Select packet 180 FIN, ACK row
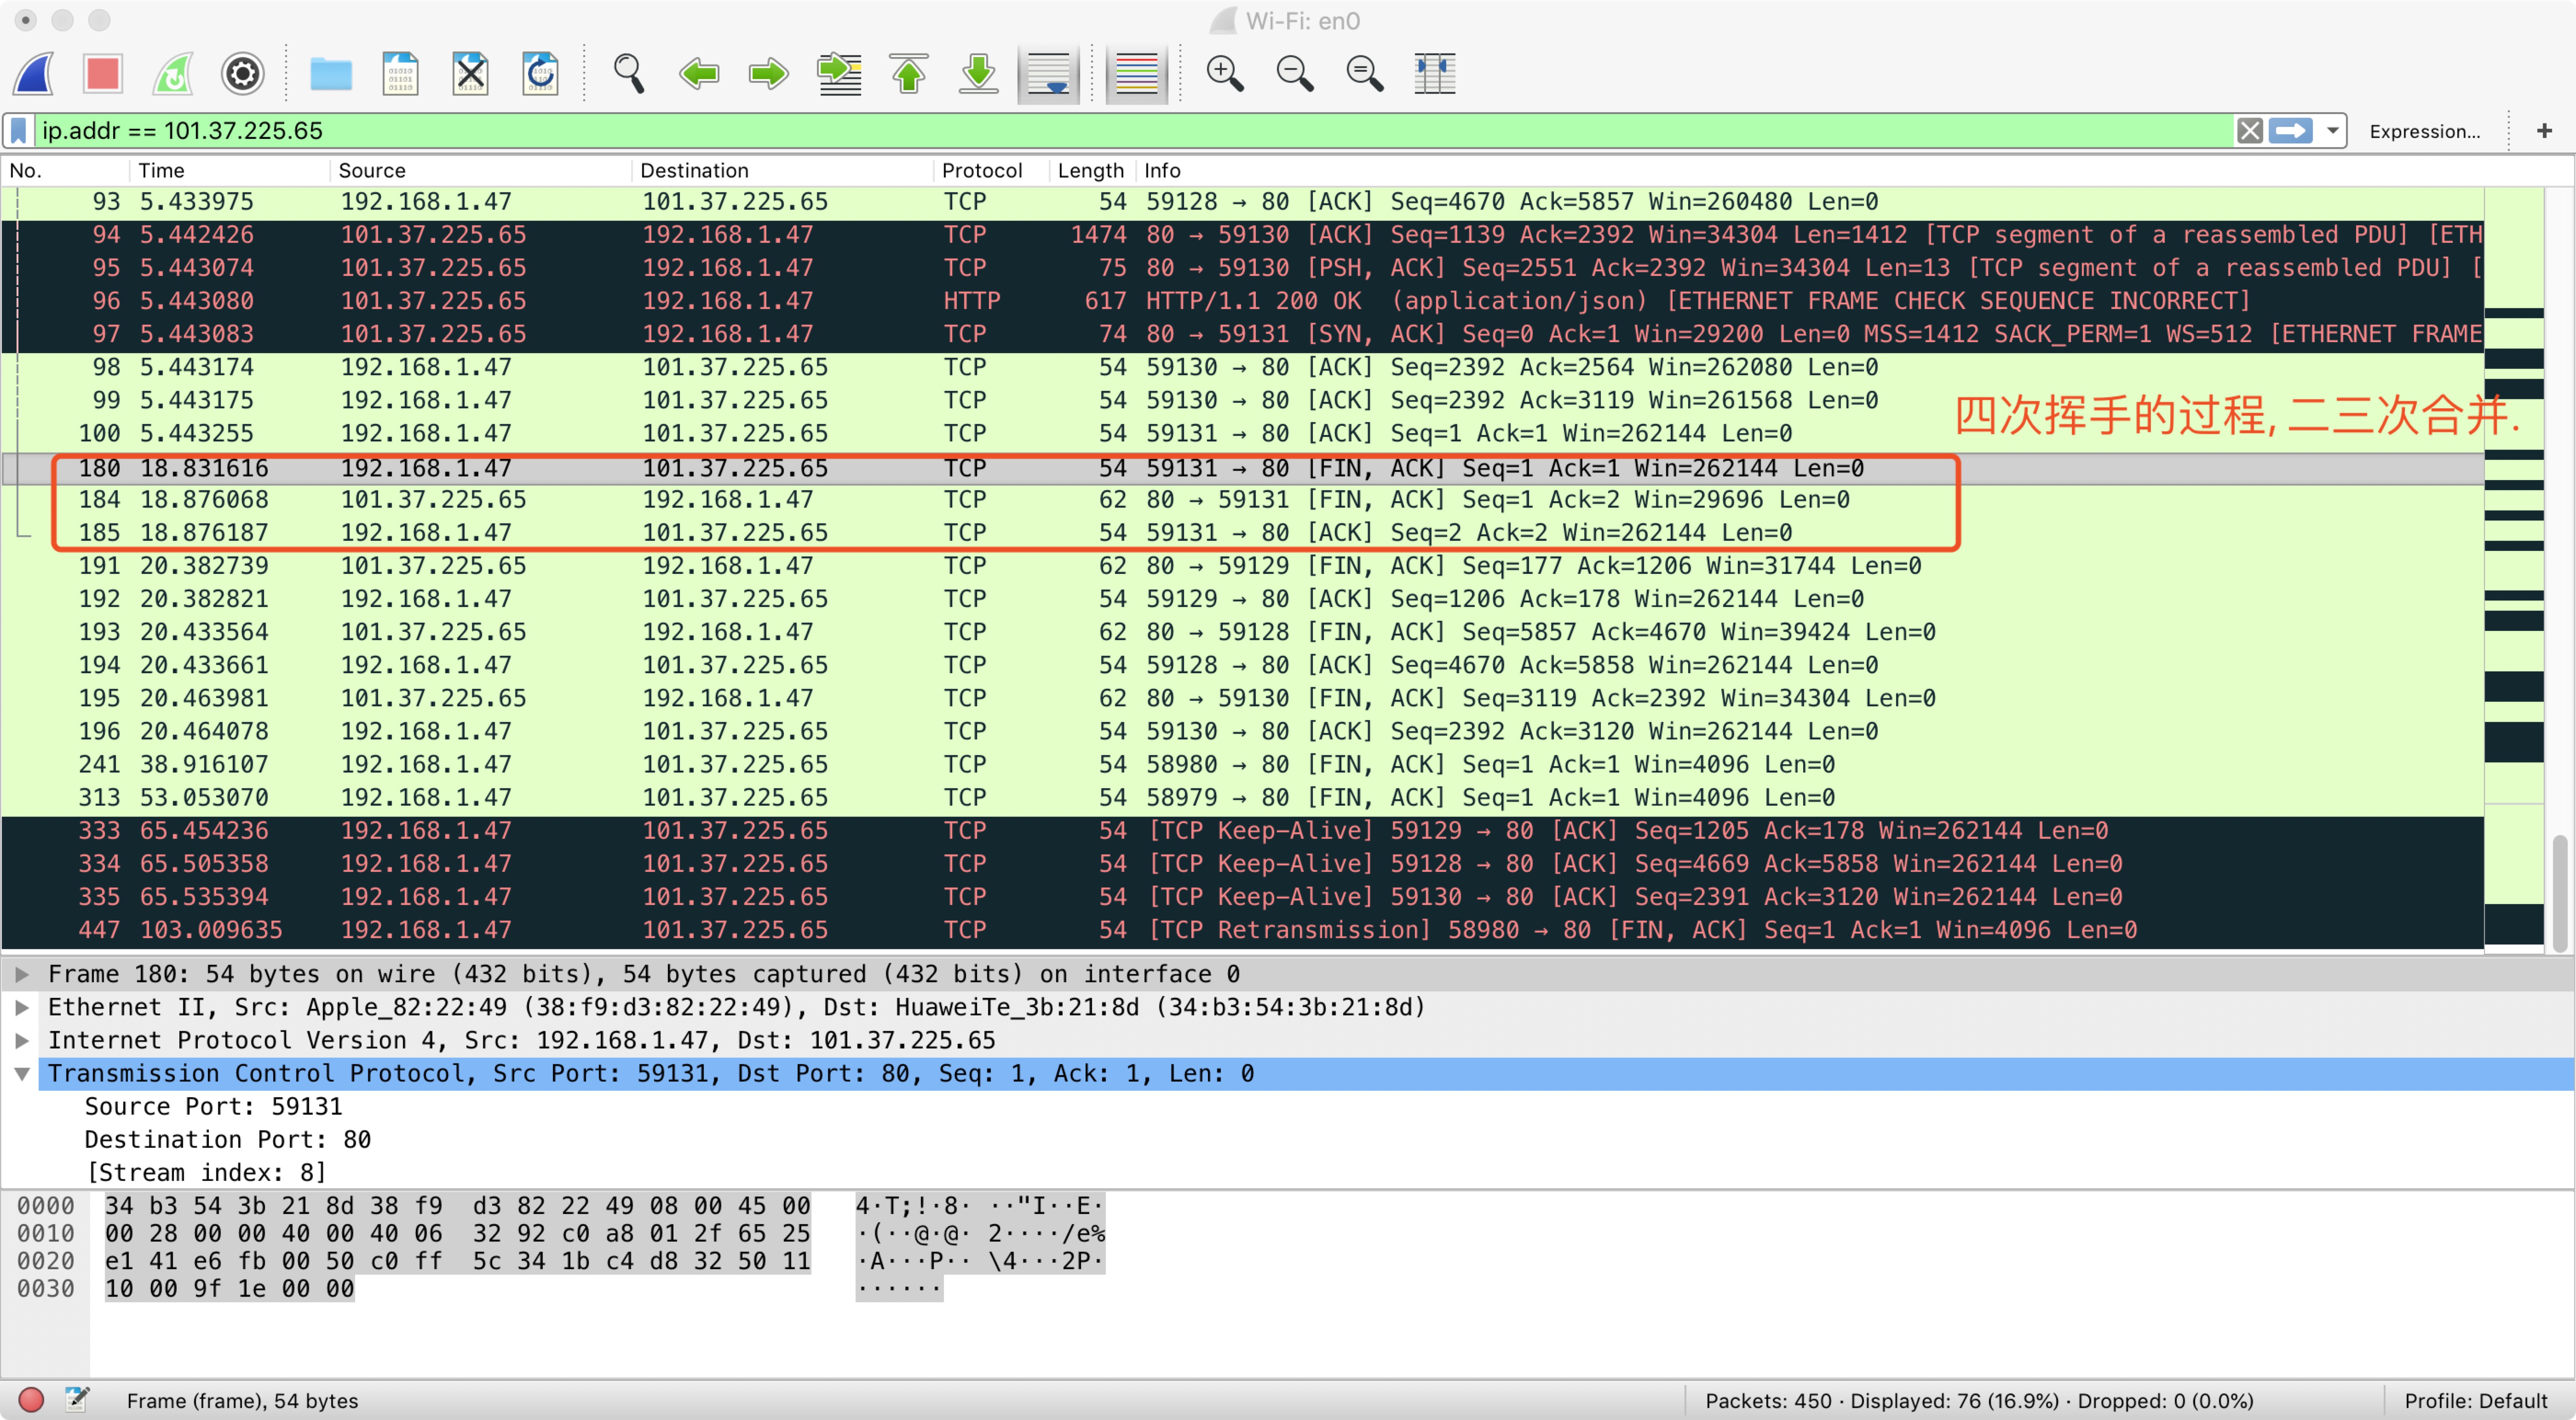Screen dimensions: 2576x1420 (1243, 468)
